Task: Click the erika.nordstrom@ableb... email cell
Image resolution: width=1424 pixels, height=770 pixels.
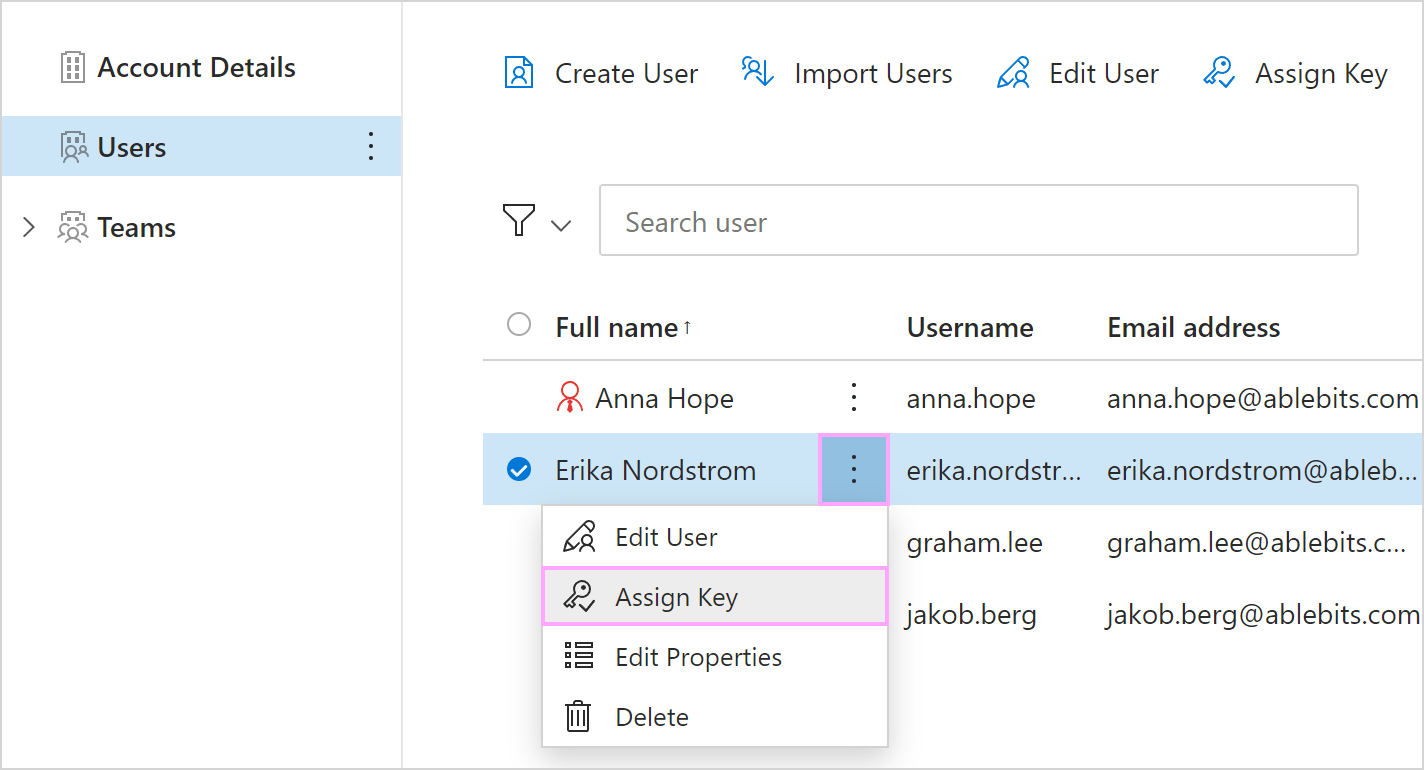Action: point(1263,470)
